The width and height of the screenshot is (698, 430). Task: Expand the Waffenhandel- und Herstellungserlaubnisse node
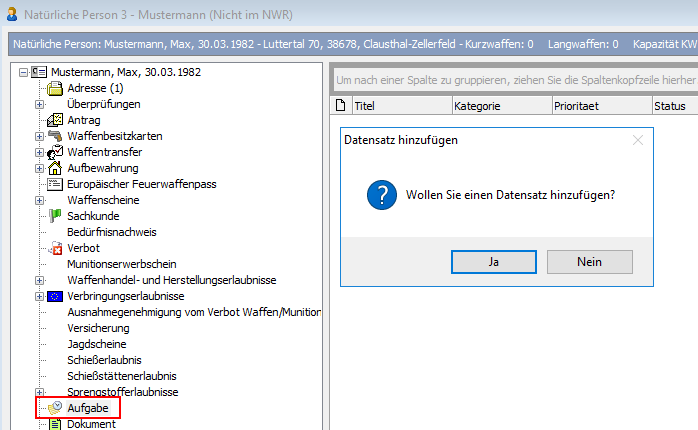pyautogui.click(x=40, y=280)
